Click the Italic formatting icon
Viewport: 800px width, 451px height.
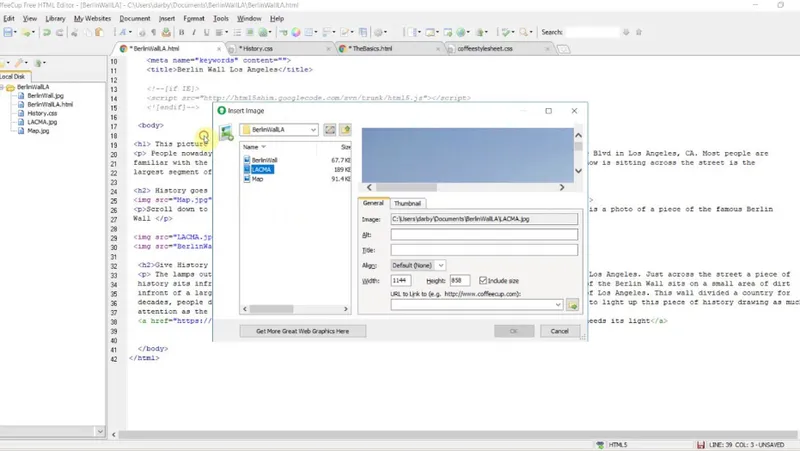(194, 32)
